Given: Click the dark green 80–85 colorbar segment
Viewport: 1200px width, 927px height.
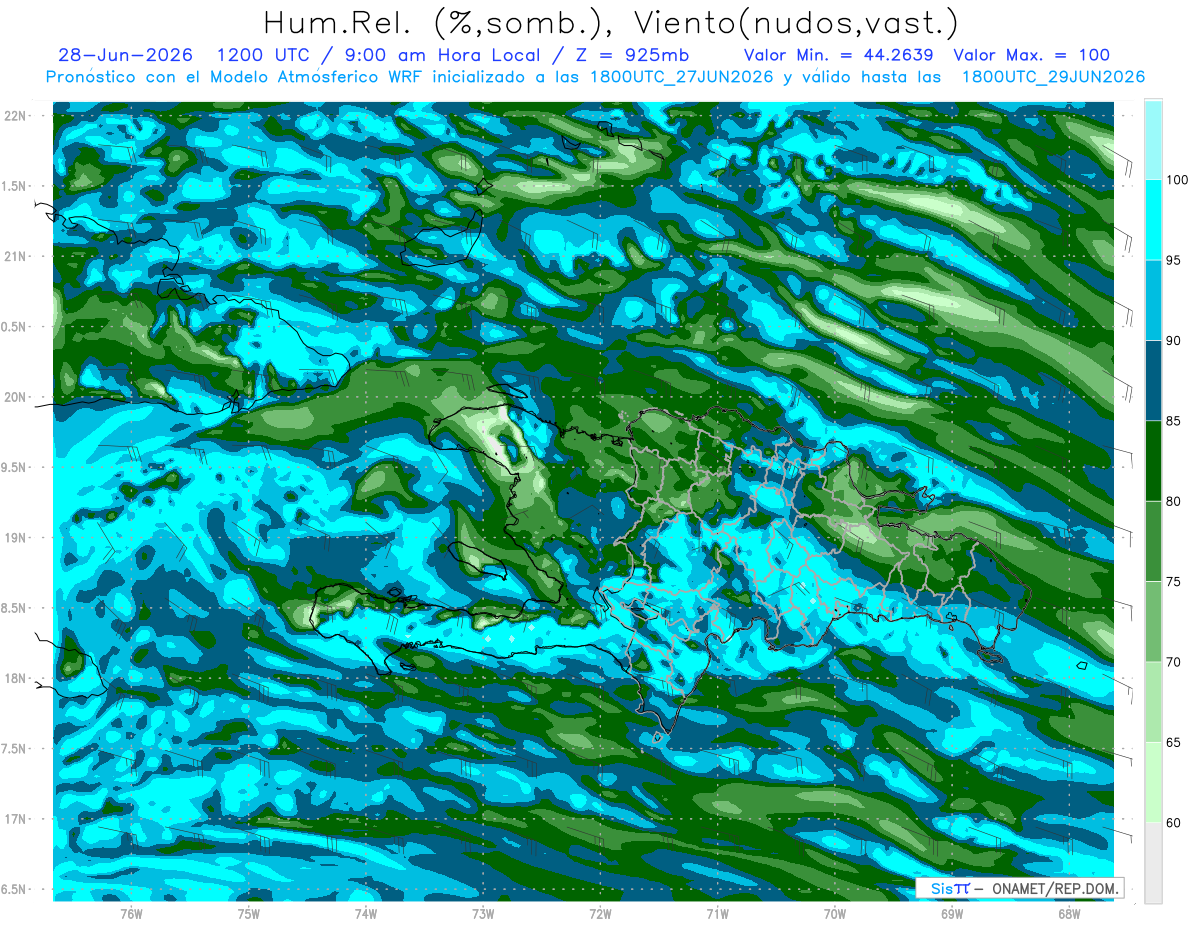Looking at the screenshot, I should [x=1153, y=461].
